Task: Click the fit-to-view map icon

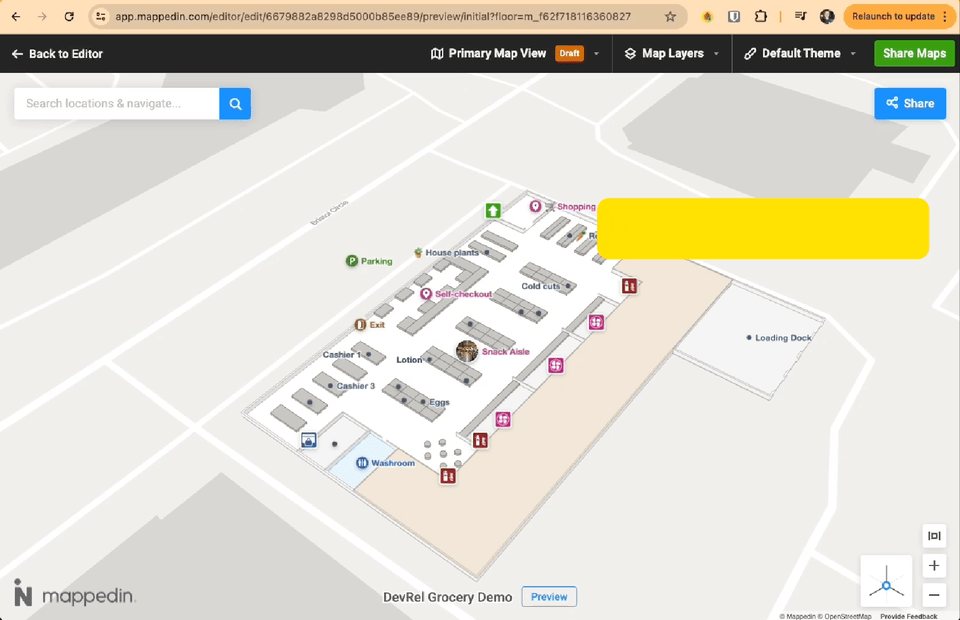Action: (x=934, y=536)
